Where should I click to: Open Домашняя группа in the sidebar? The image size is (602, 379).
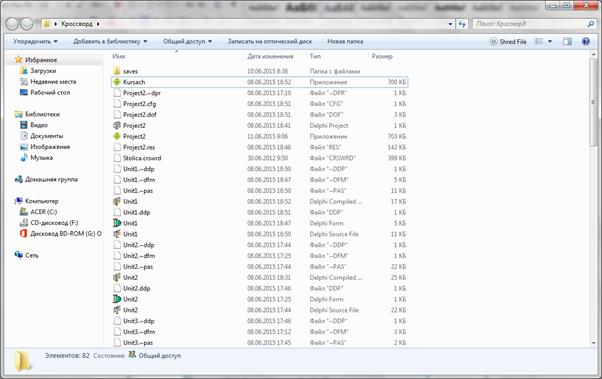pos(46,179)
